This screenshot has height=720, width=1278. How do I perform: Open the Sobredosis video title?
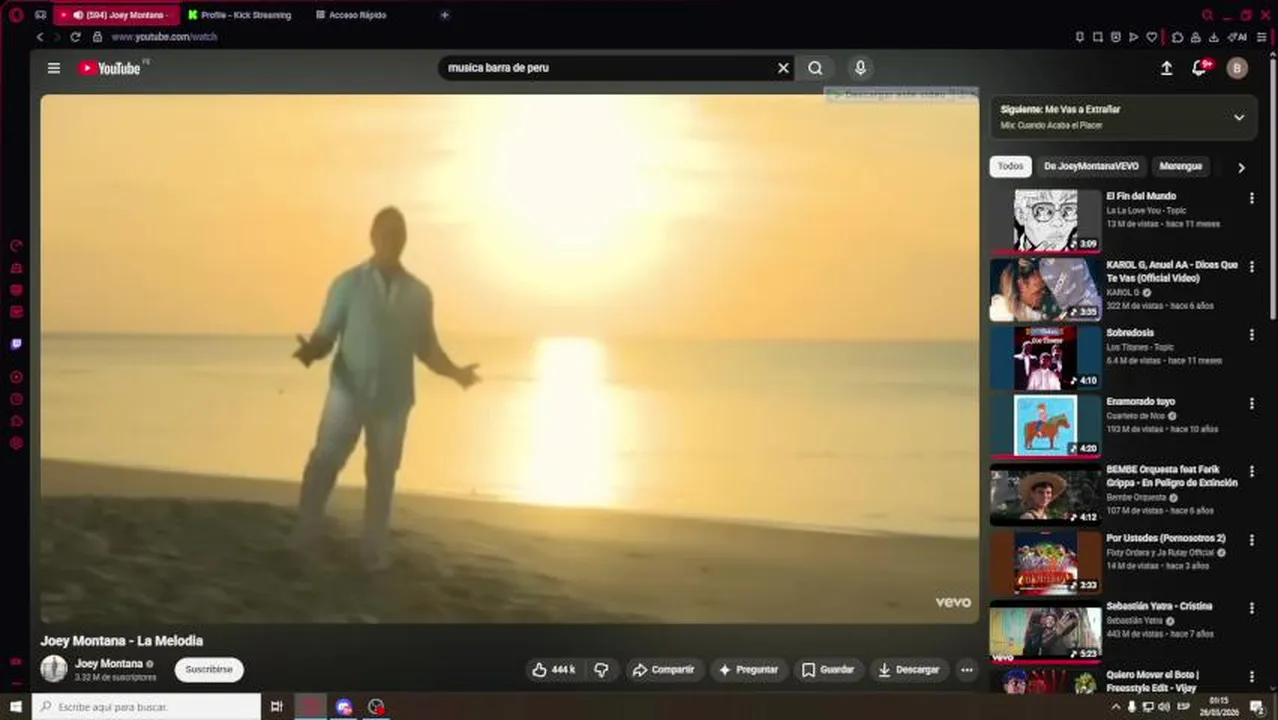coord(1130,333)
